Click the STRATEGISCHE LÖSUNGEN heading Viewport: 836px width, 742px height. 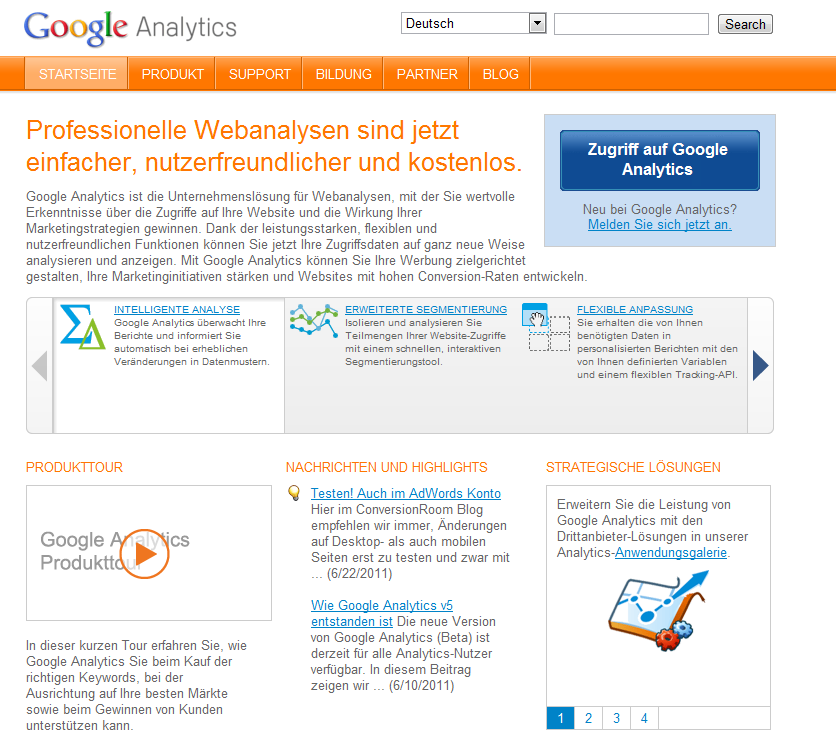coord(633,467)
